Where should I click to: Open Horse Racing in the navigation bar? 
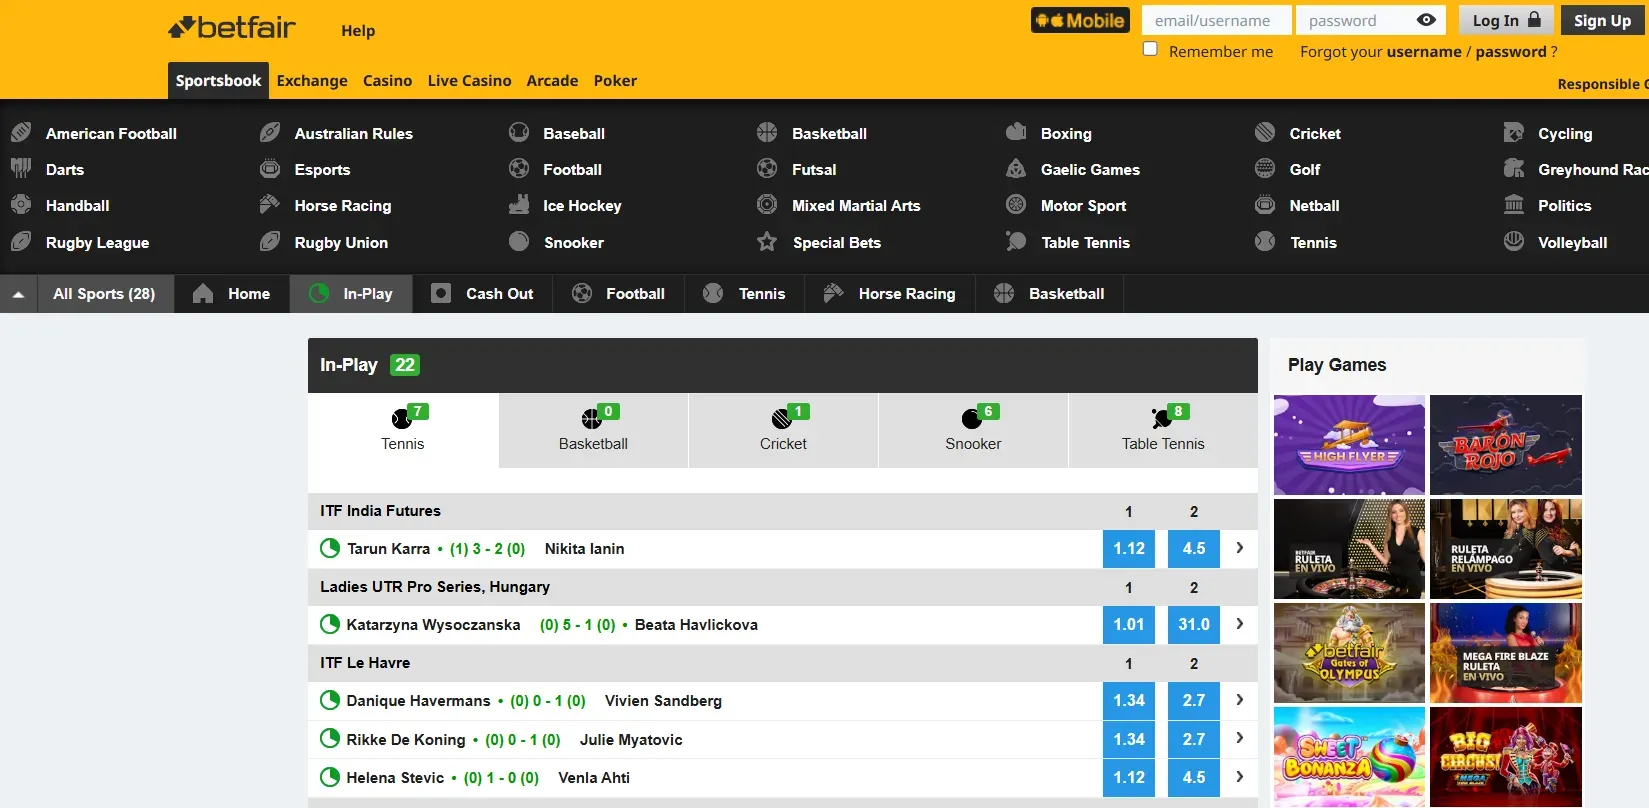coord(889,294)
